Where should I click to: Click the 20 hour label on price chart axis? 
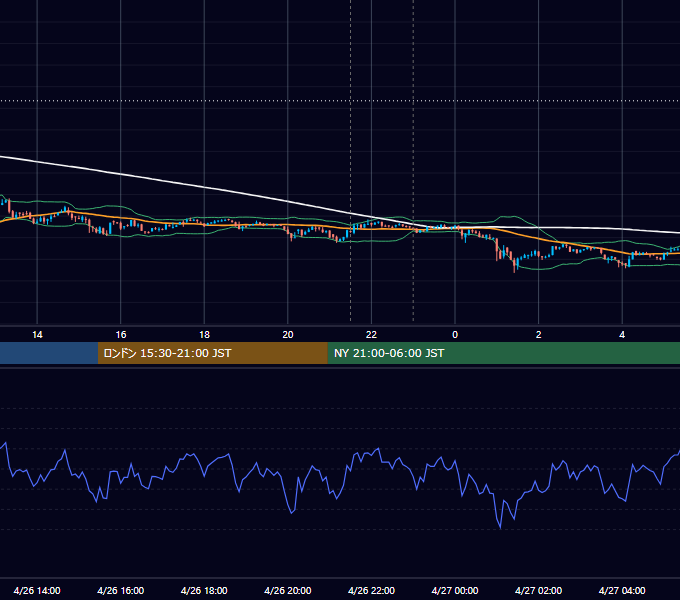pos(288,335)
